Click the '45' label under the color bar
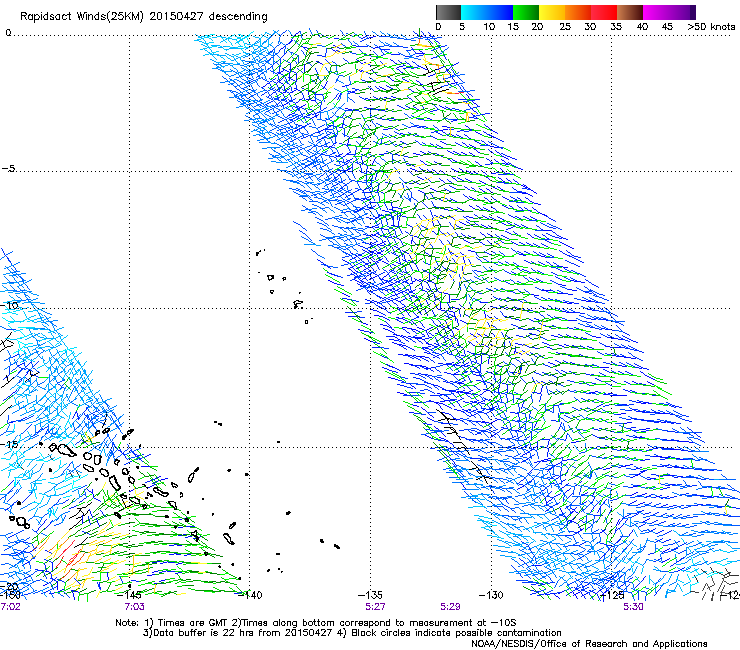Image resolution: width=740 pixels, height=650 pixels. coord(667,27)
